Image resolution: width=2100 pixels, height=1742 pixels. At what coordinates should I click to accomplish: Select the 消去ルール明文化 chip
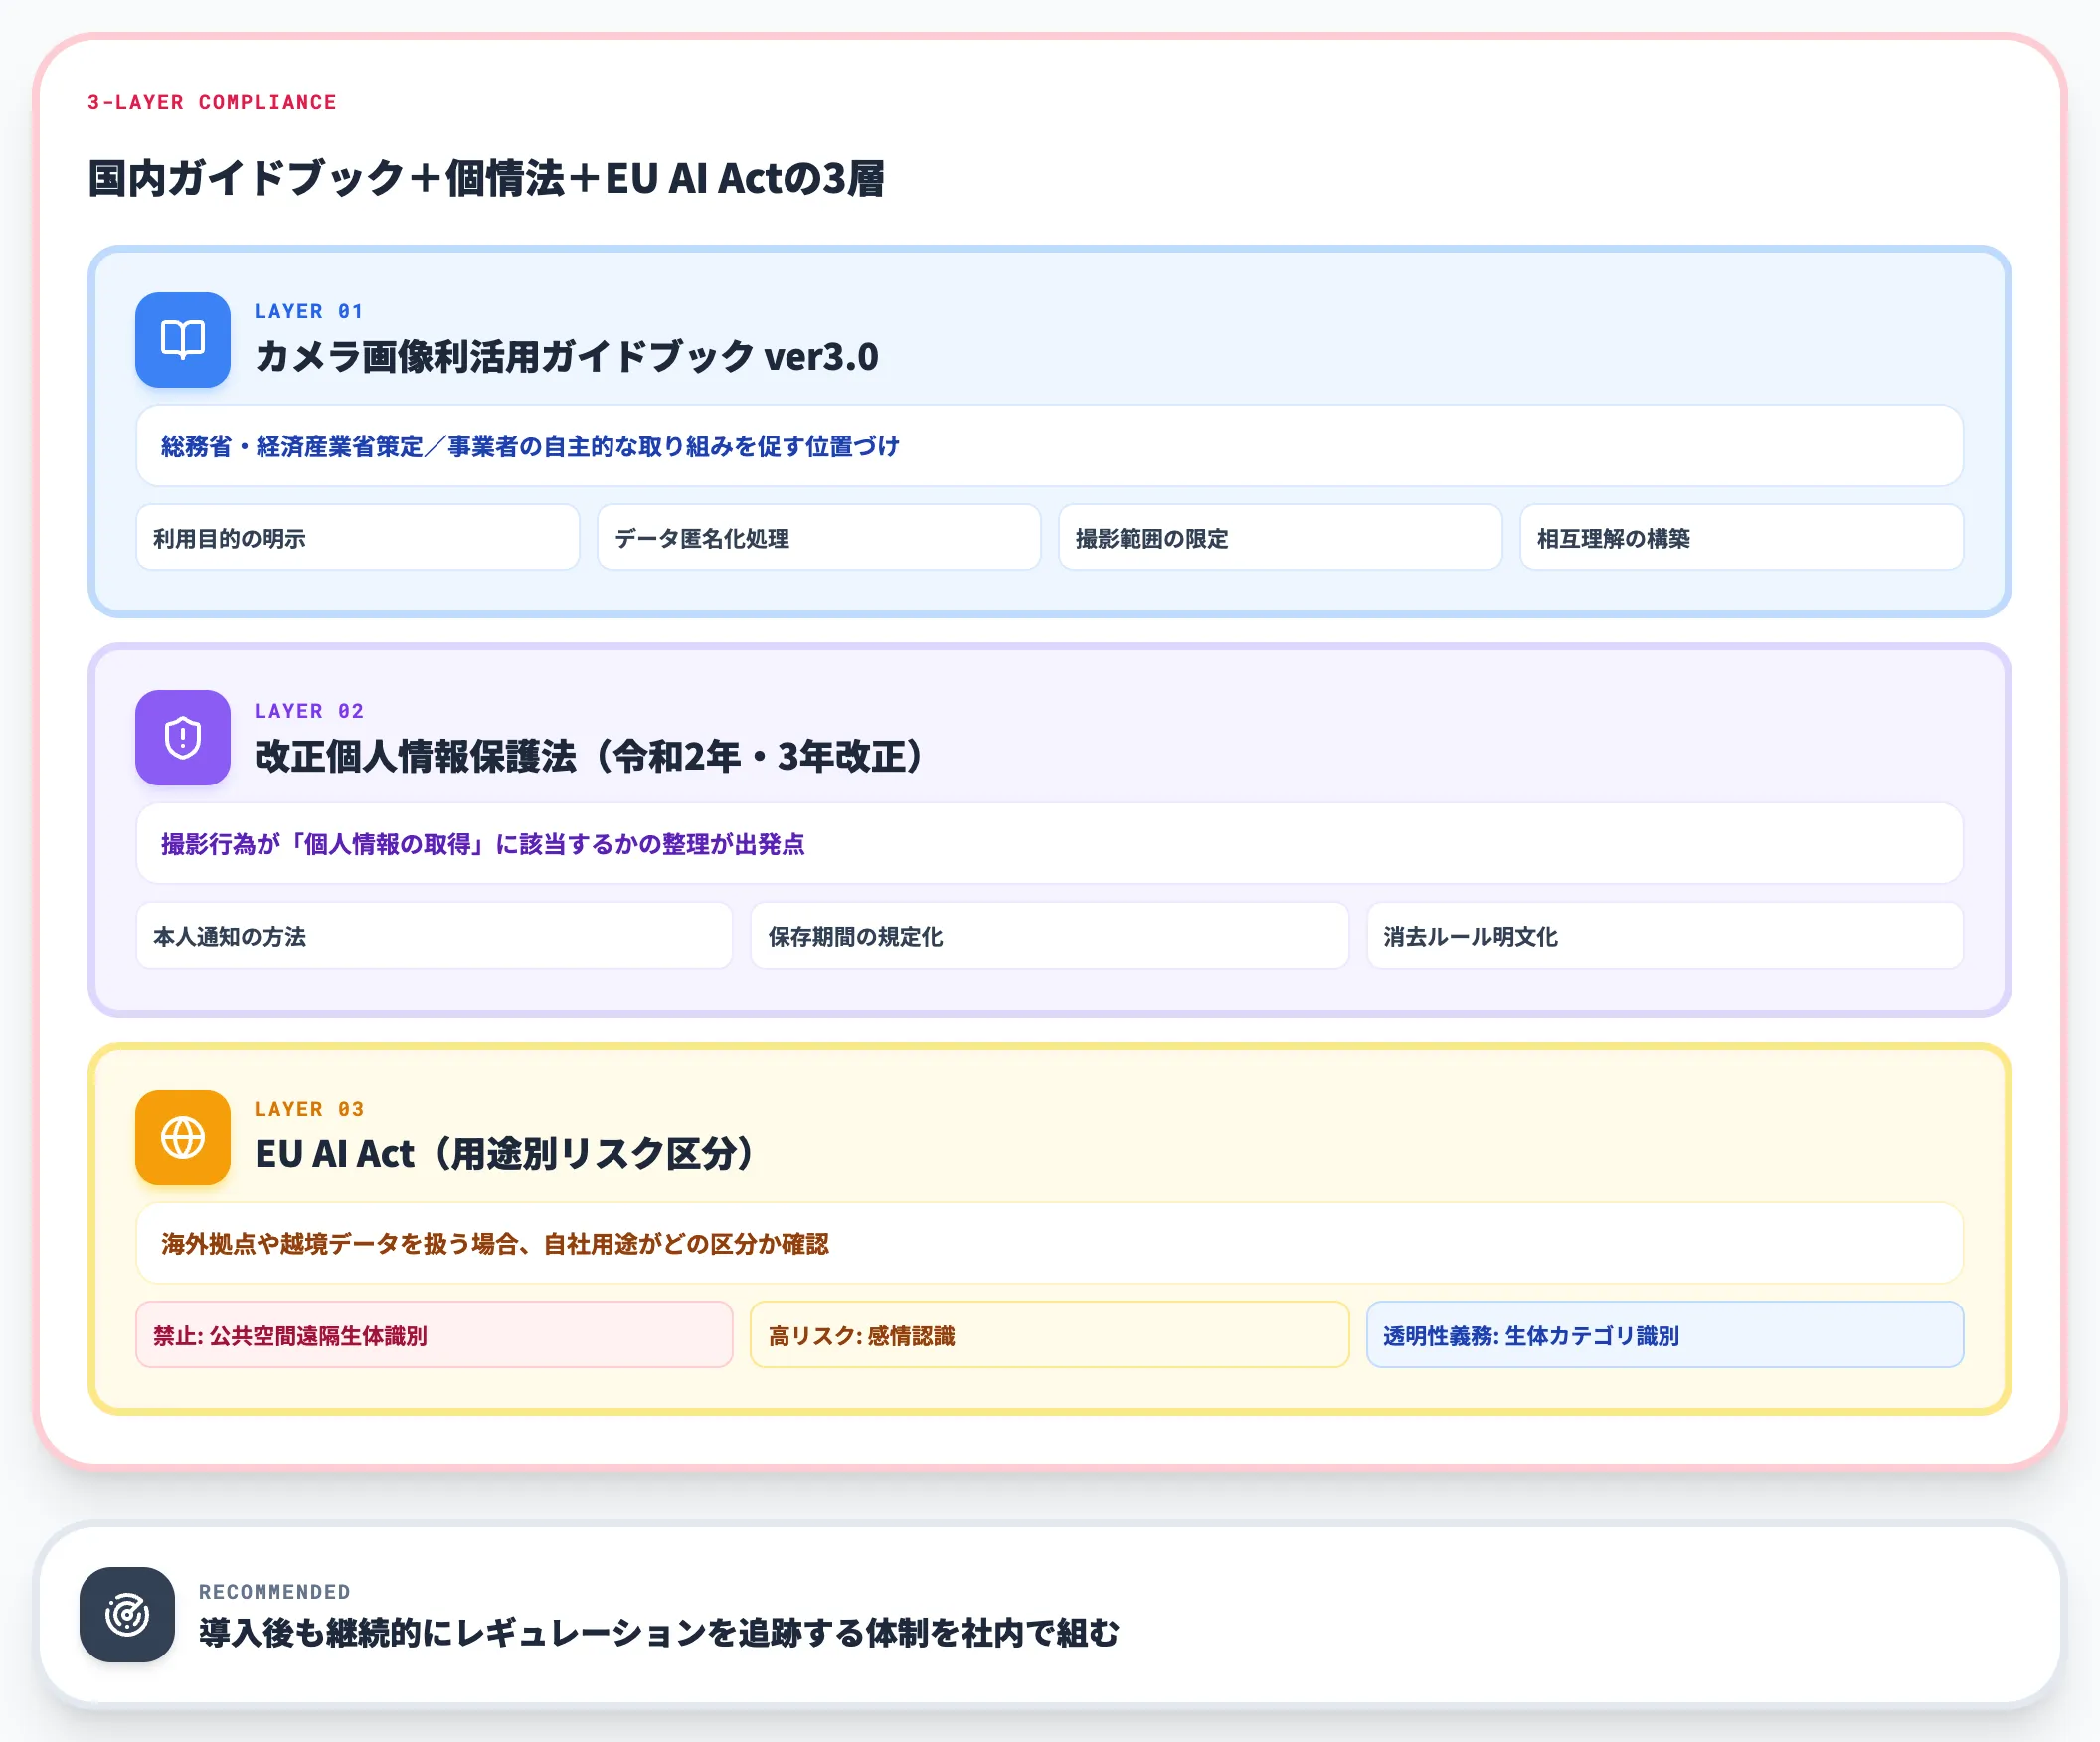[x=1665, y=936]
